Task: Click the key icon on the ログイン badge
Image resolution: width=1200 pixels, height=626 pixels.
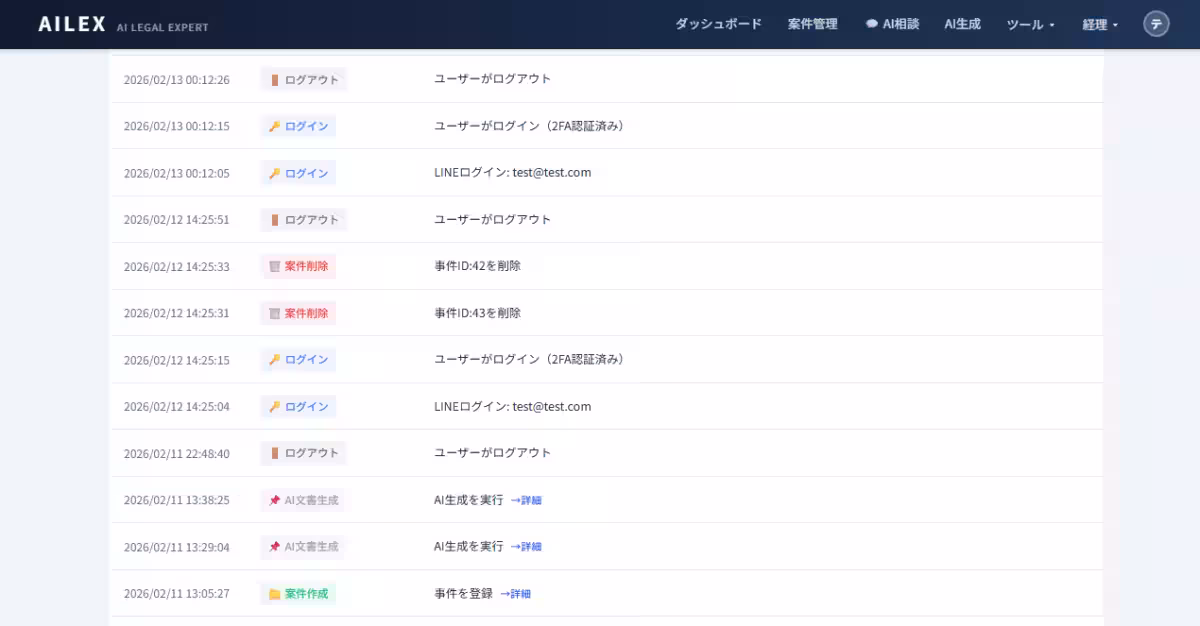Action: (x=274, y=126)
